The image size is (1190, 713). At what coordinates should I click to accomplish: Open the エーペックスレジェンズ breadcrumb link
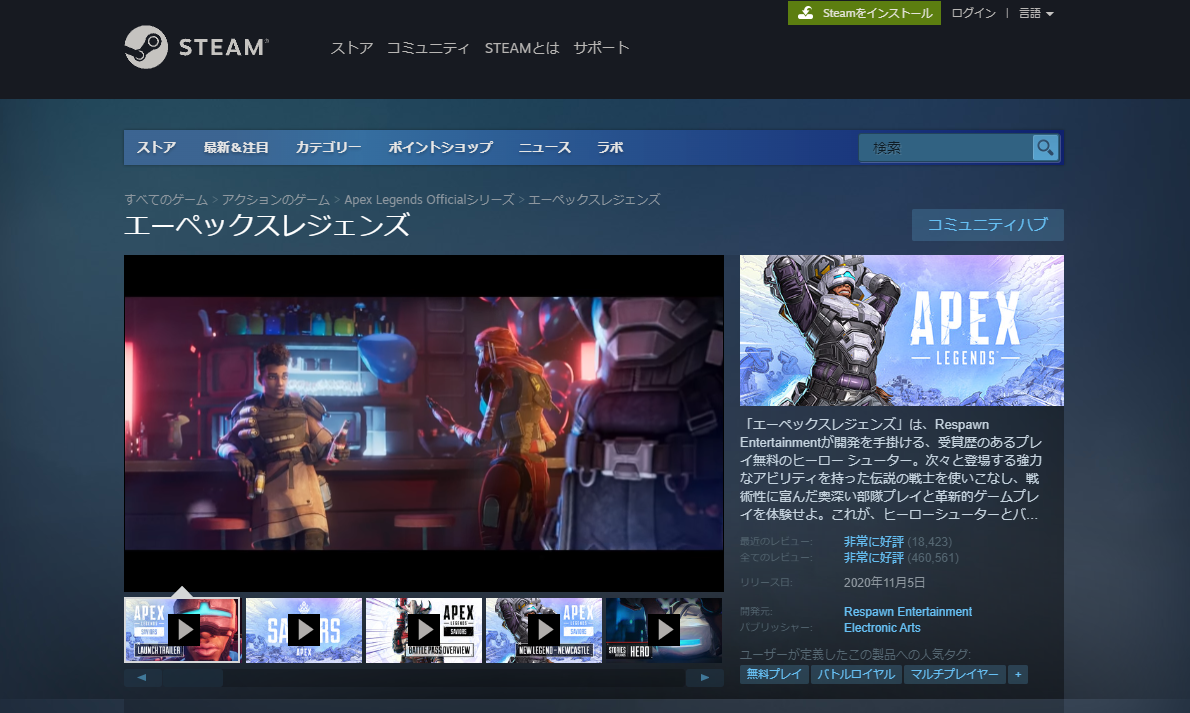click(593, 200)
